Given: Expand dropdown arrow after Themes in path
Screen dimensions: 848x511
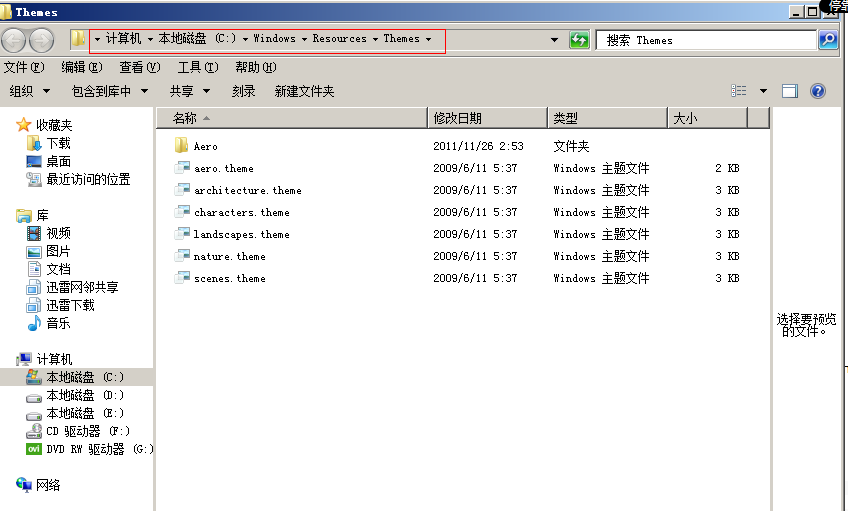Looking at the screenshot, I should pos(428,39).
